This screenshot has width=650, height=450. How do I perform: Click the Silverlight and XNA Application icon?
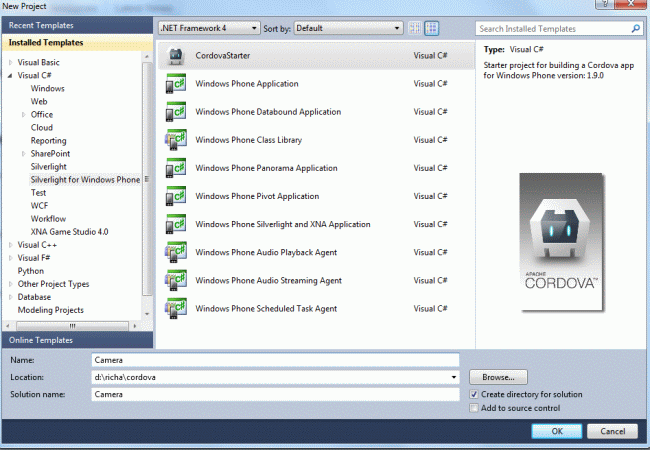coord(176,224)
